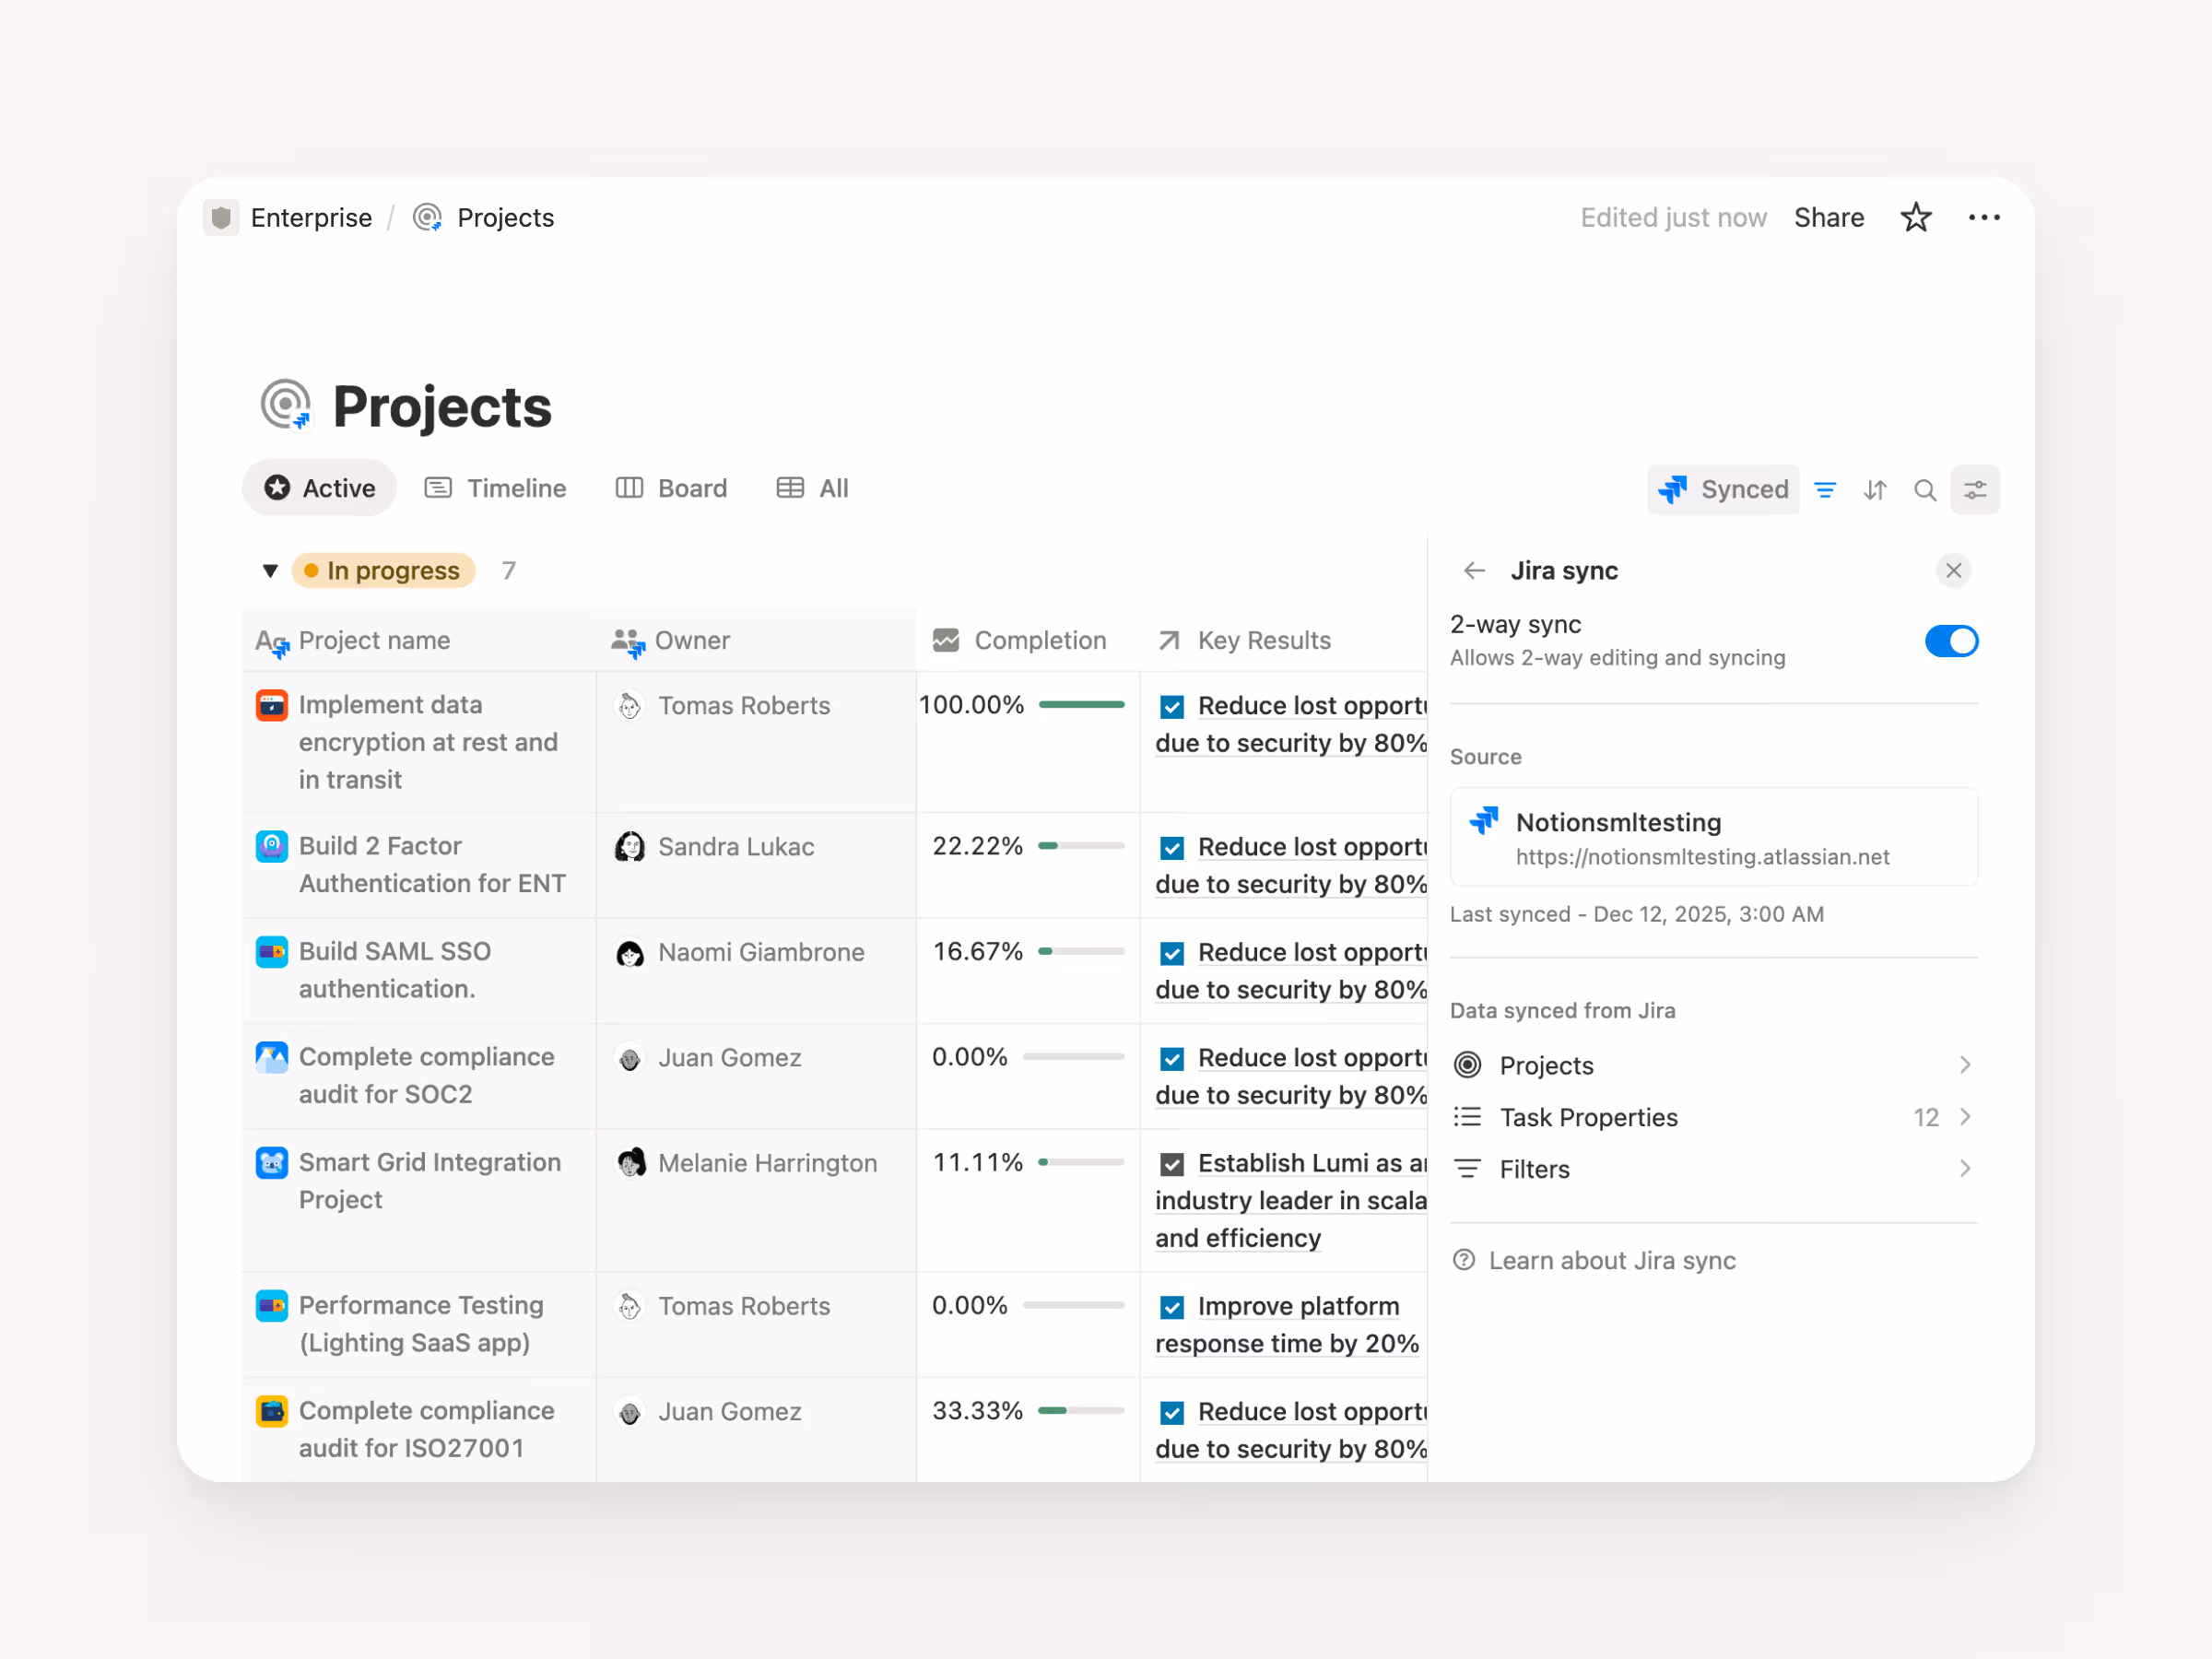Favorite the page using the star icon
This screenshot has height=1659, width=2212.
[1915, 217]
